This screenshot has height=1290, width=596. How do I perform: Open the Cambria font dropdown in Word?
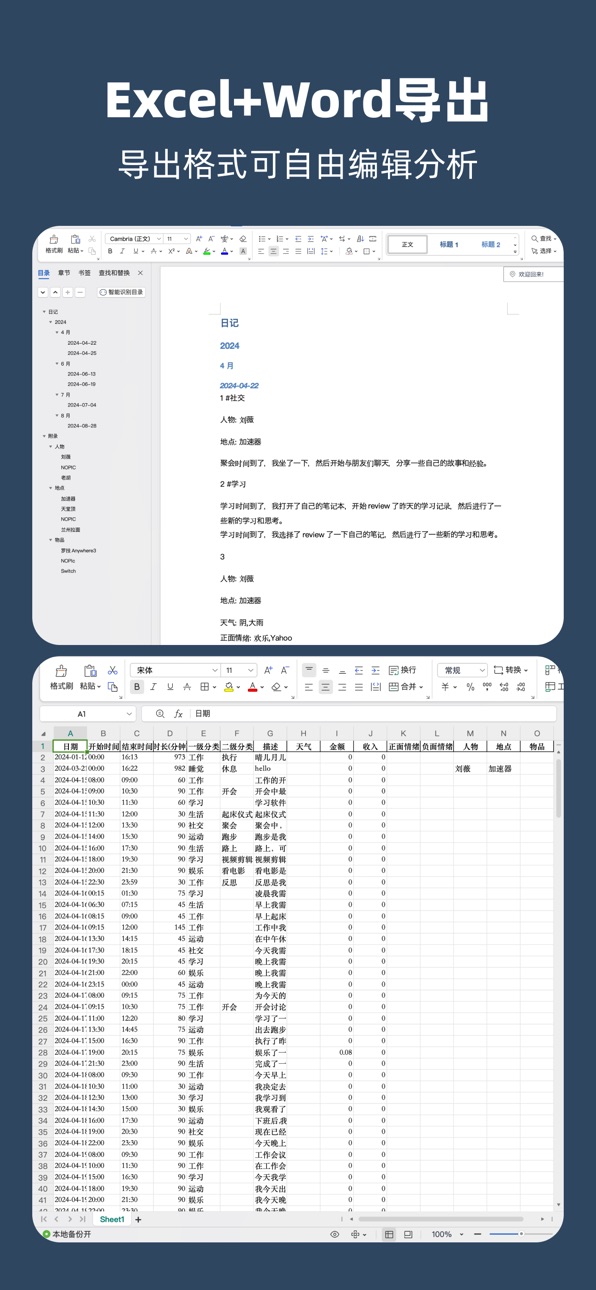pyautogui.click(x=157, y=239)
